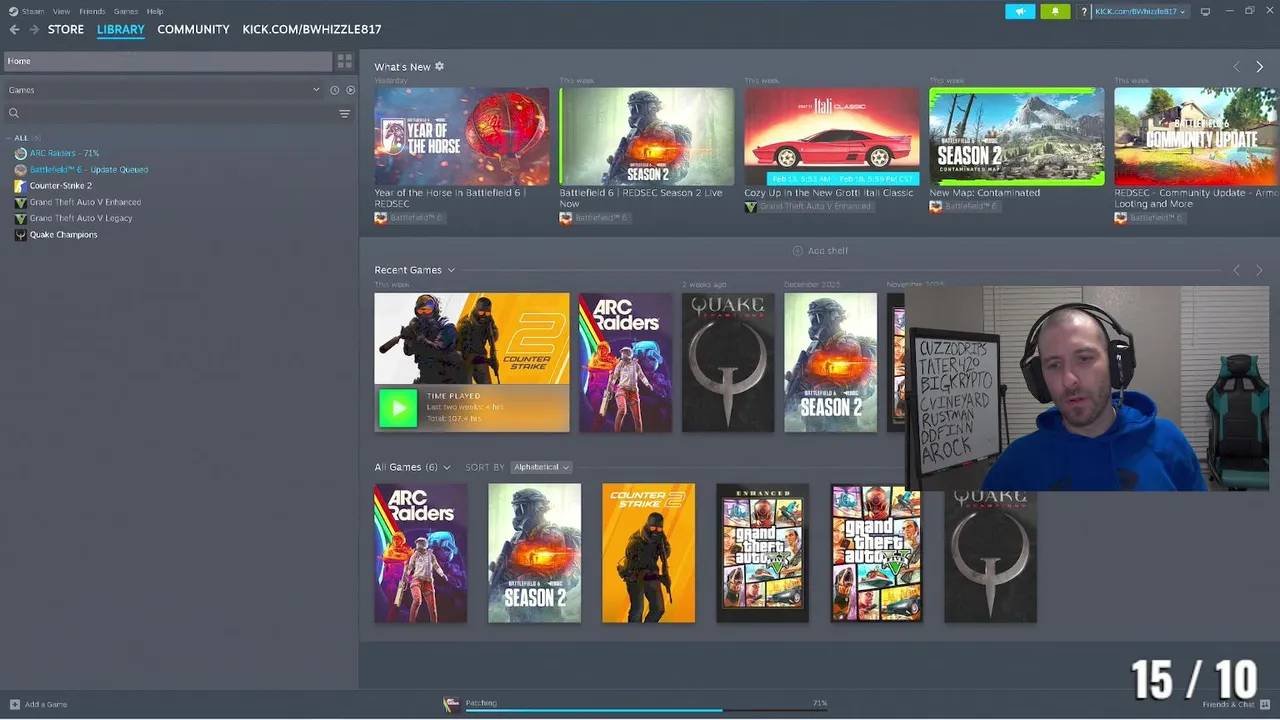The width and height of the screenshot is (1280, 720).
Task: Expand the Recent Games shelf dropdown
Action: 451,270
